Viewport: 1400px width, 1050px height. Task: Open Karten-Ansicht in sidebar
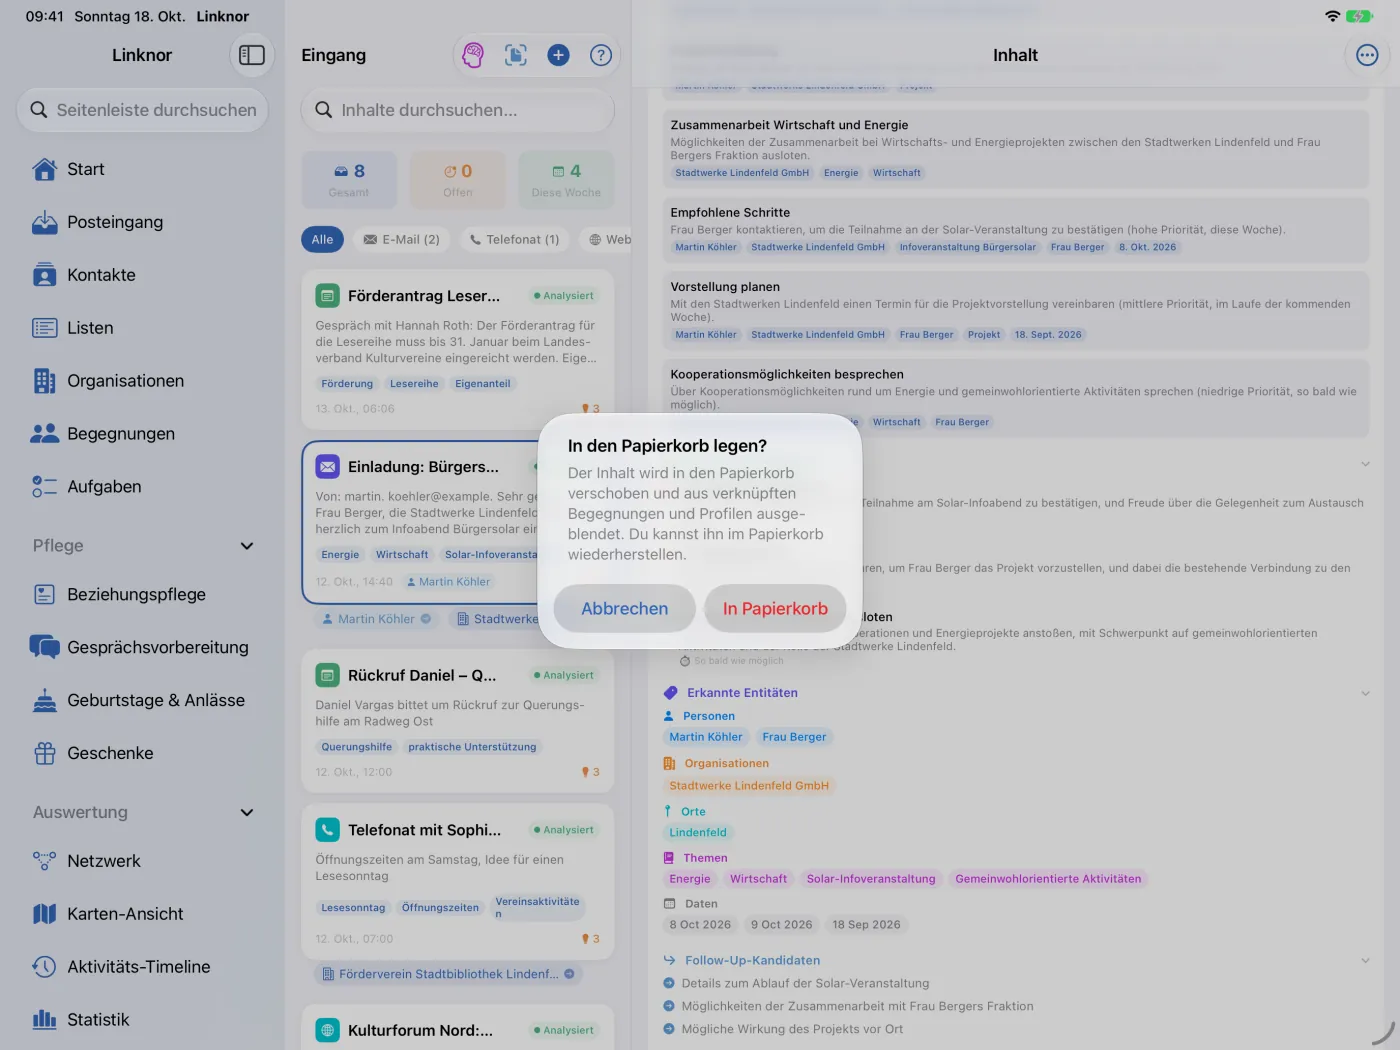click(142, 914)
